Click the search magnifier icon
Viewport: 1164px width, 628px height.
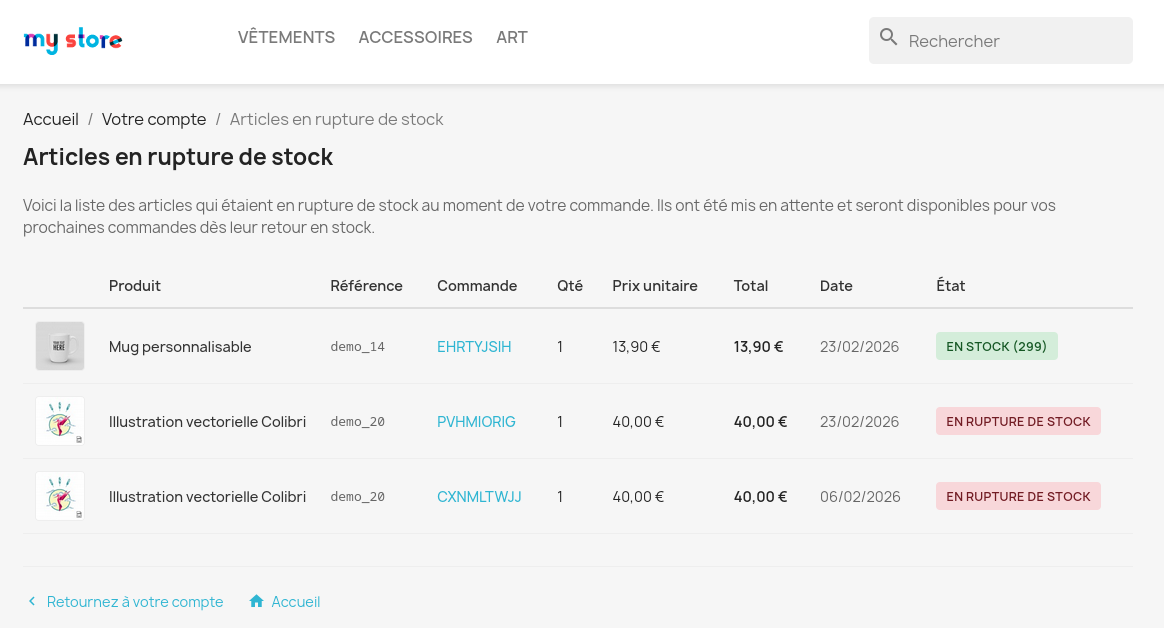888,38
